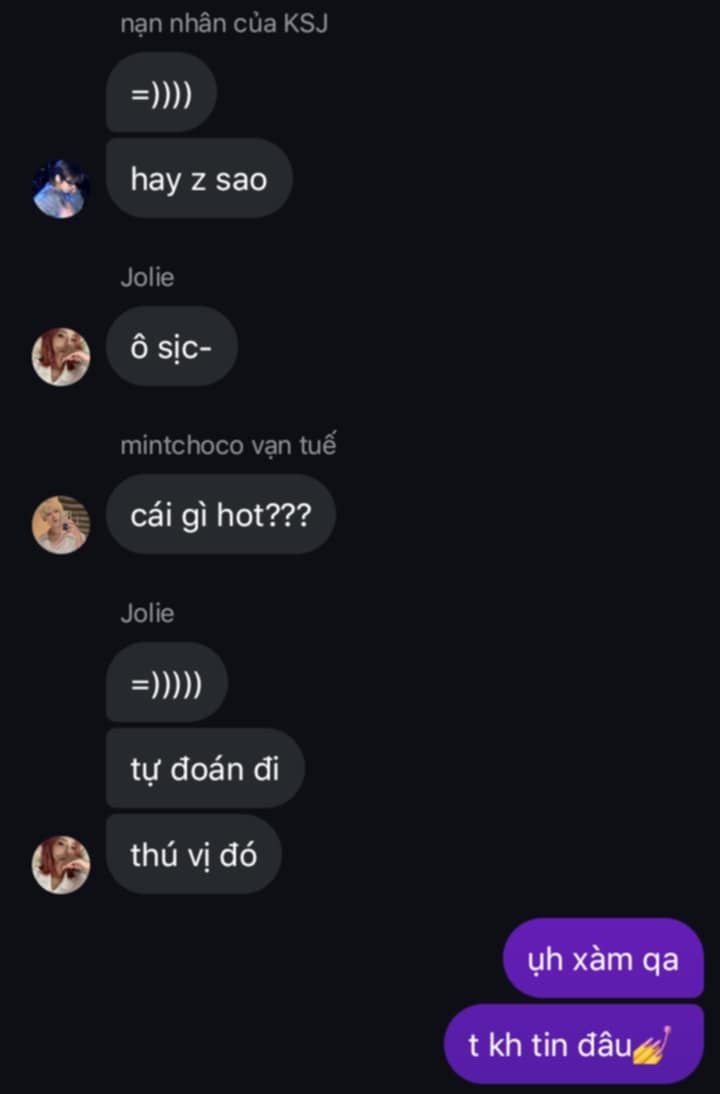Tap the purple "t kh tin đâu" message
The height and width of the screenshot is (1094, 720).
click(573, 1044)
